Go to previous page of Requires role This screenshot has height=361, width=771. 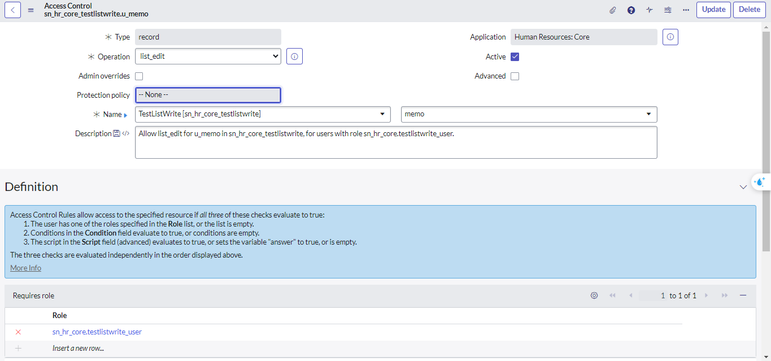[630, 296]
